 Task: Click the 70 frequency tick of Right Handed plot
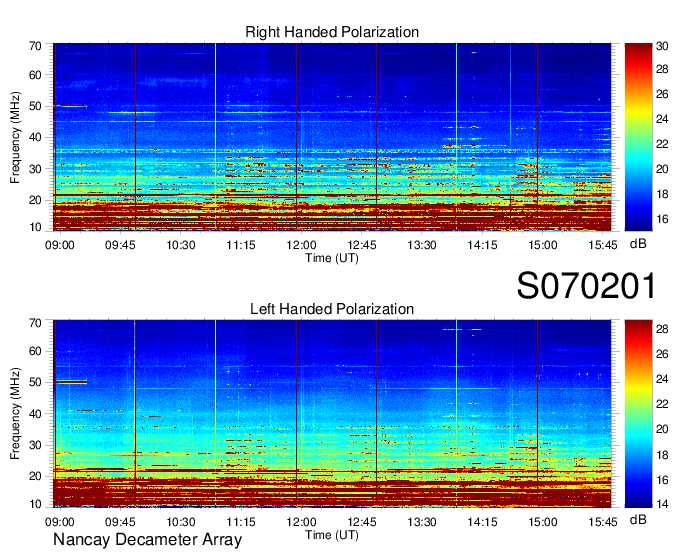coord(35,46)
